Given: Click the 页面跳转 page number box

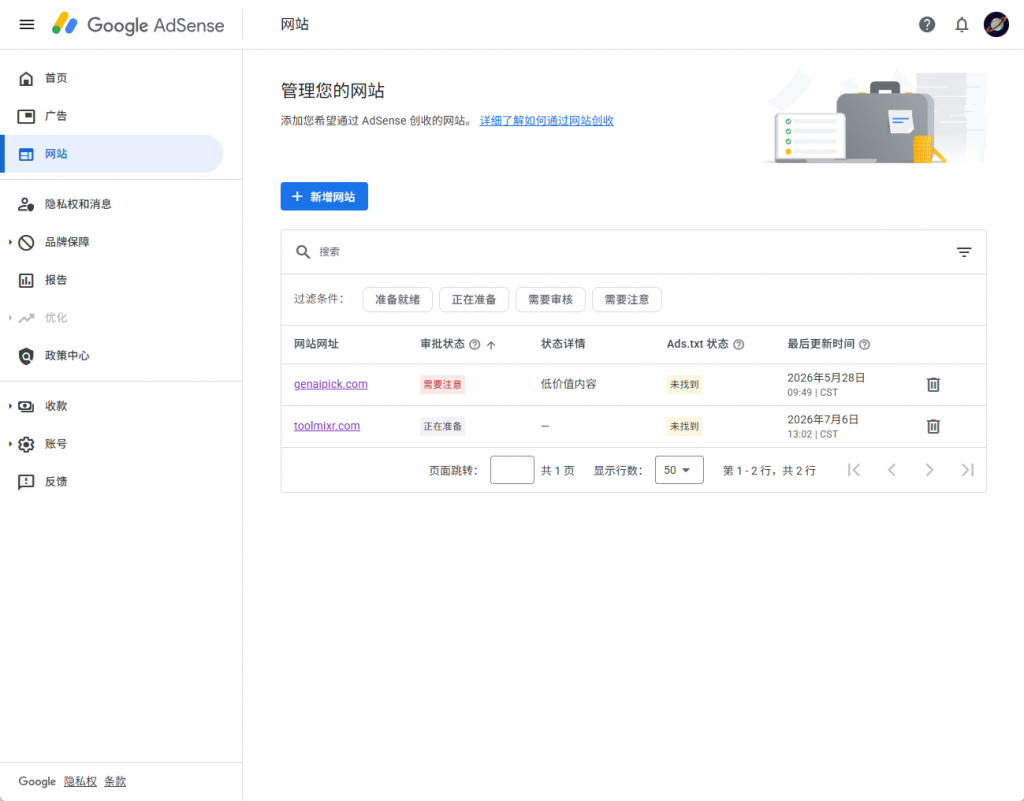Looking at the screenshot, I should [x=512, y=470].
